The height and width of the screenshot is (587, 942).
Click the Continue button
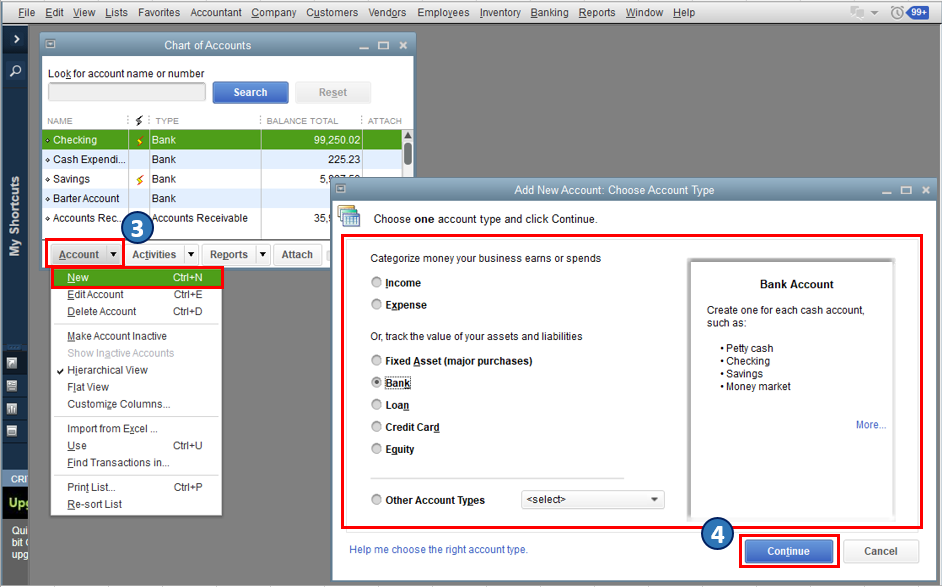click(x=788, y=551)
